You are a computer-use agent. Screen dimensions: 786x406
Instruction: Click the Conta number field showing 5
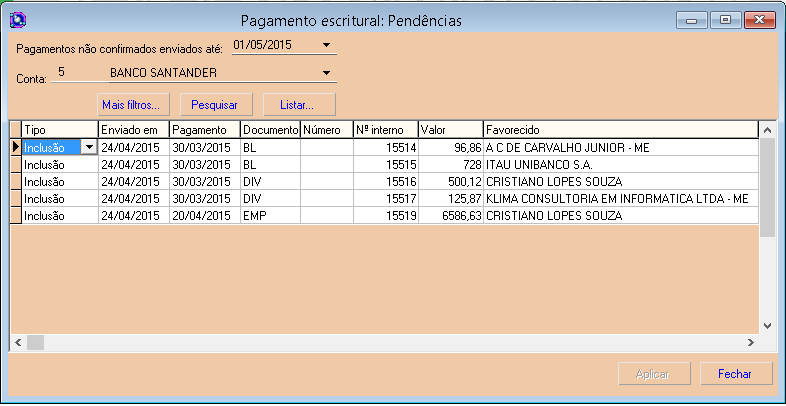(80, 73)
